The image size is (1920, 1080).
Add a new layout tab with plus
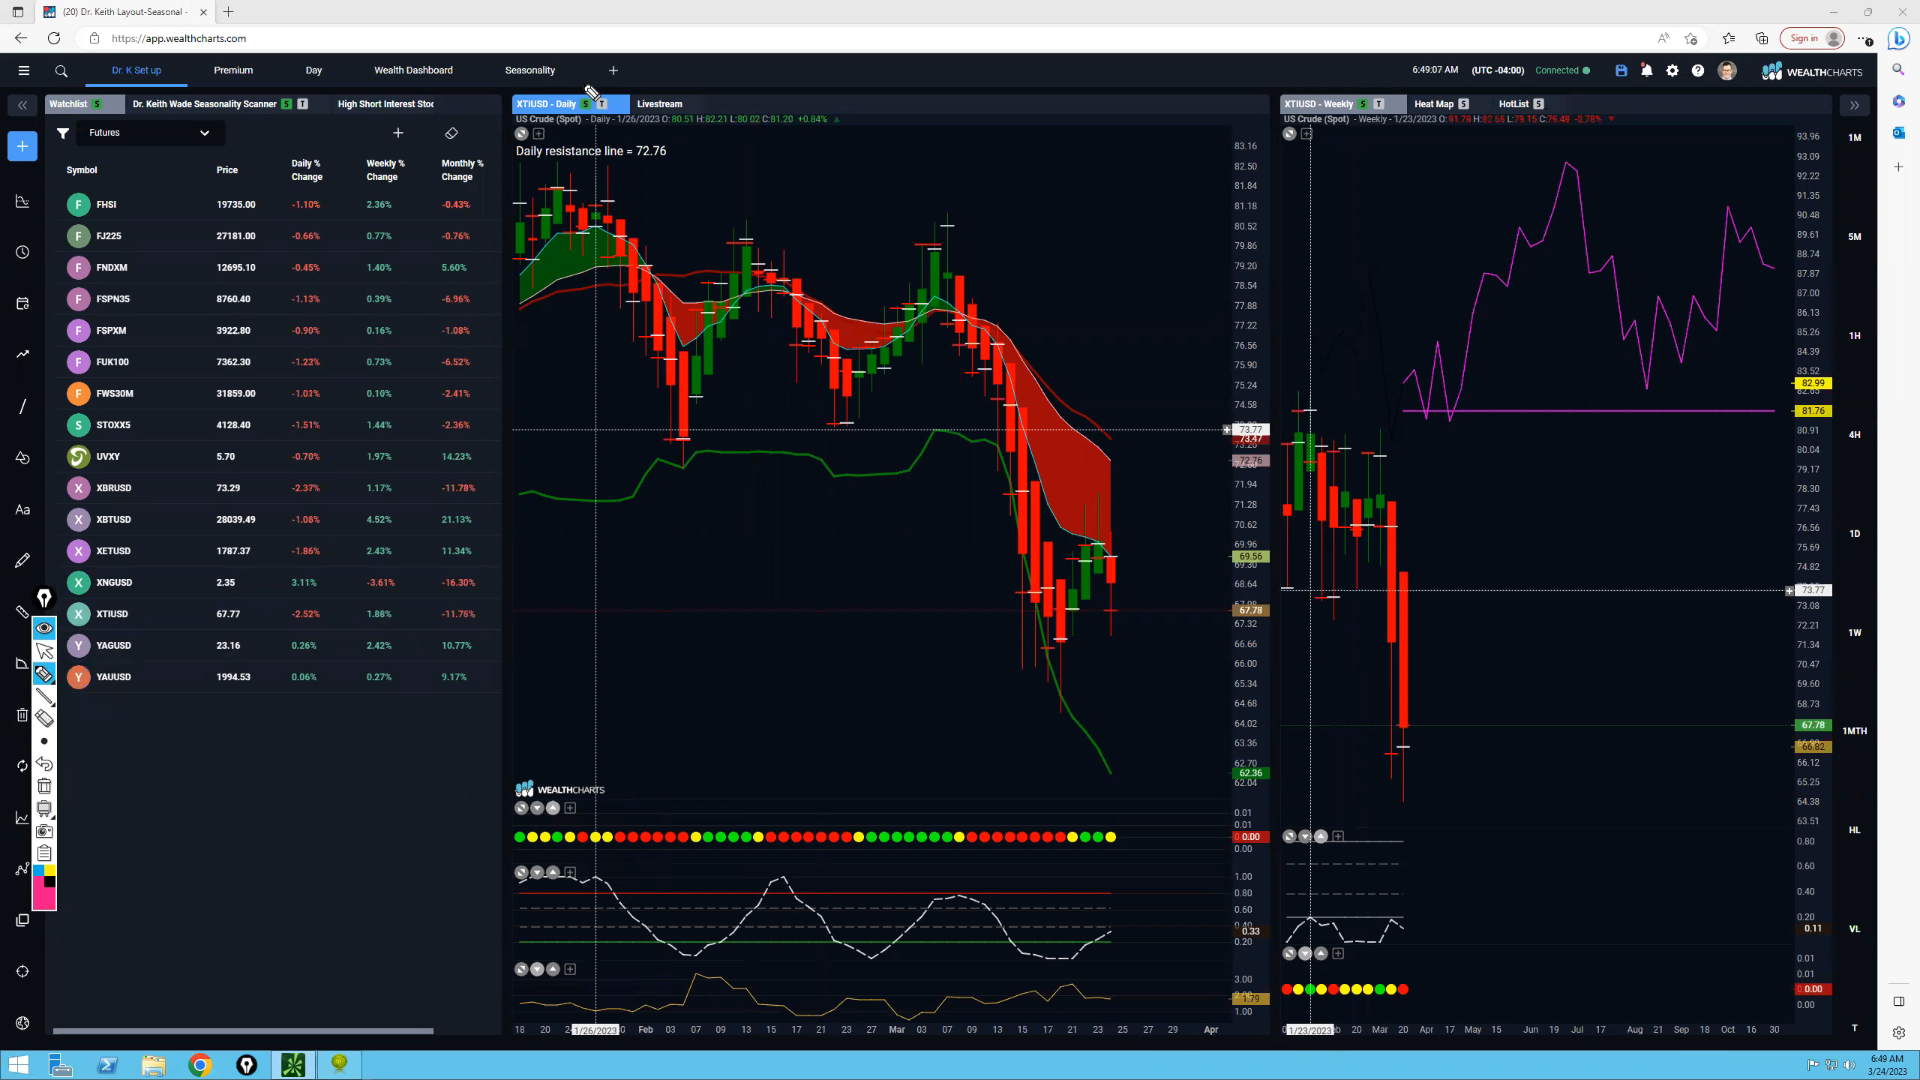tap(613, 71)
